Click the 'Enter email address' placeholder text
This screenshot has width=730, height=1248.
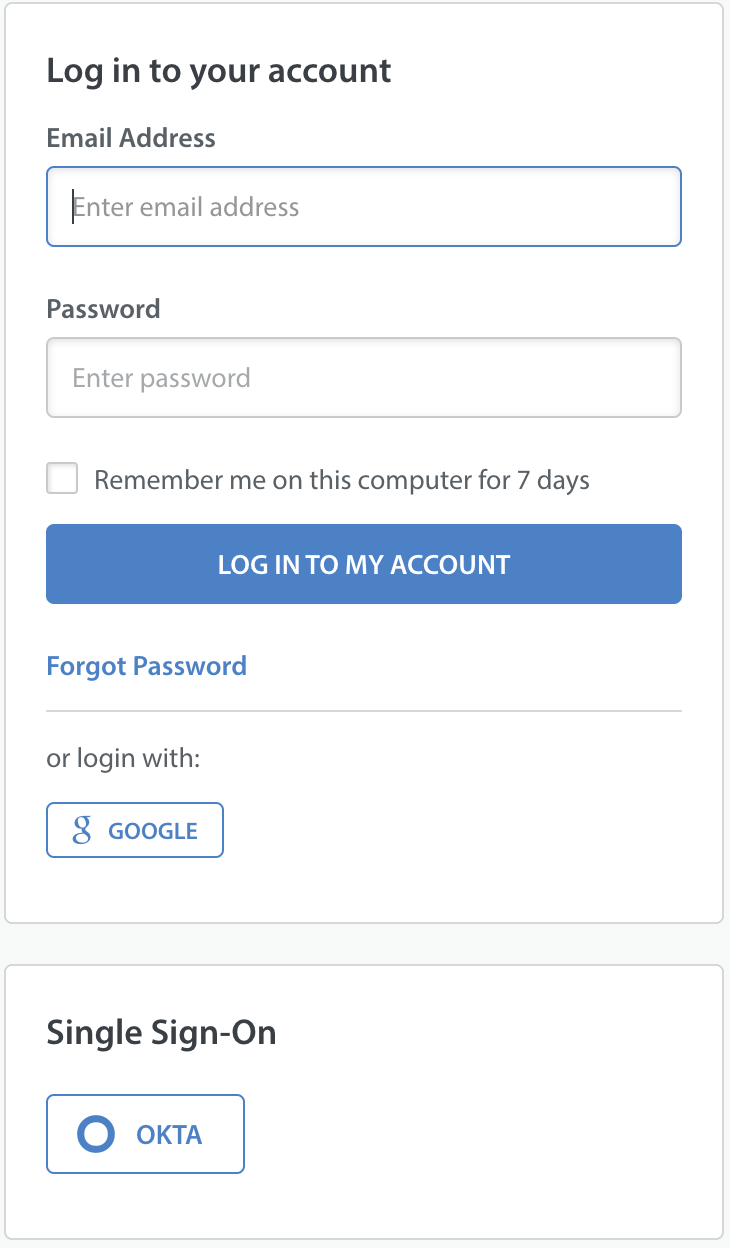point(186,207)
